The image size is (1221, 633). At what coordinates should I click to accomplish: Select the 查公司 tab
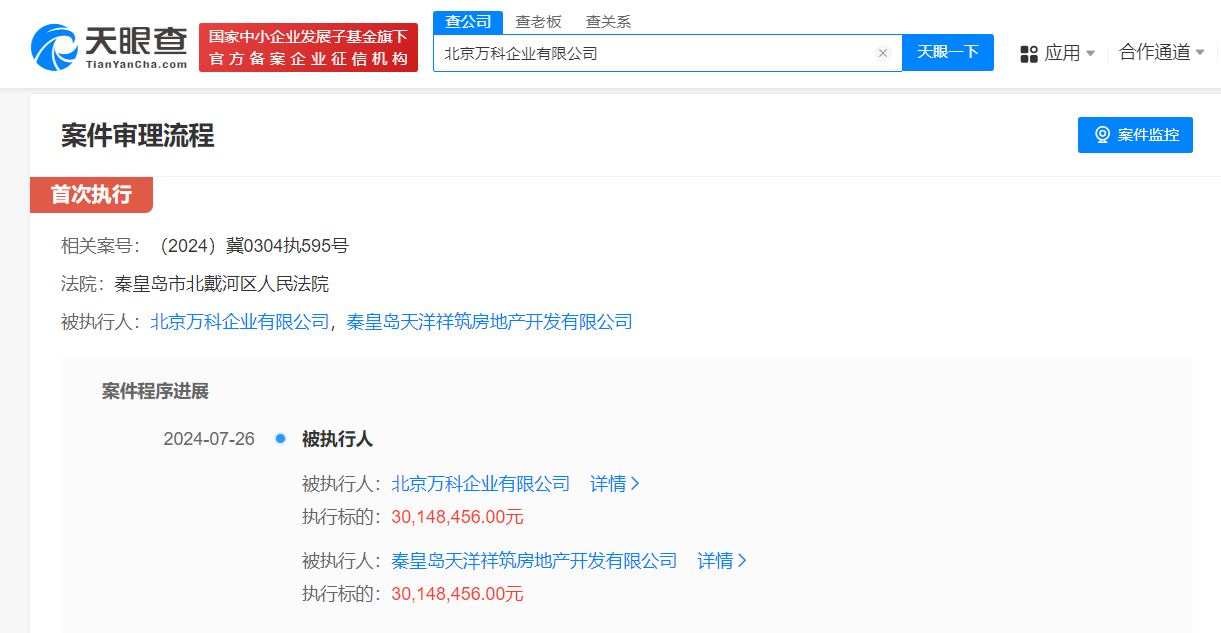467,20
